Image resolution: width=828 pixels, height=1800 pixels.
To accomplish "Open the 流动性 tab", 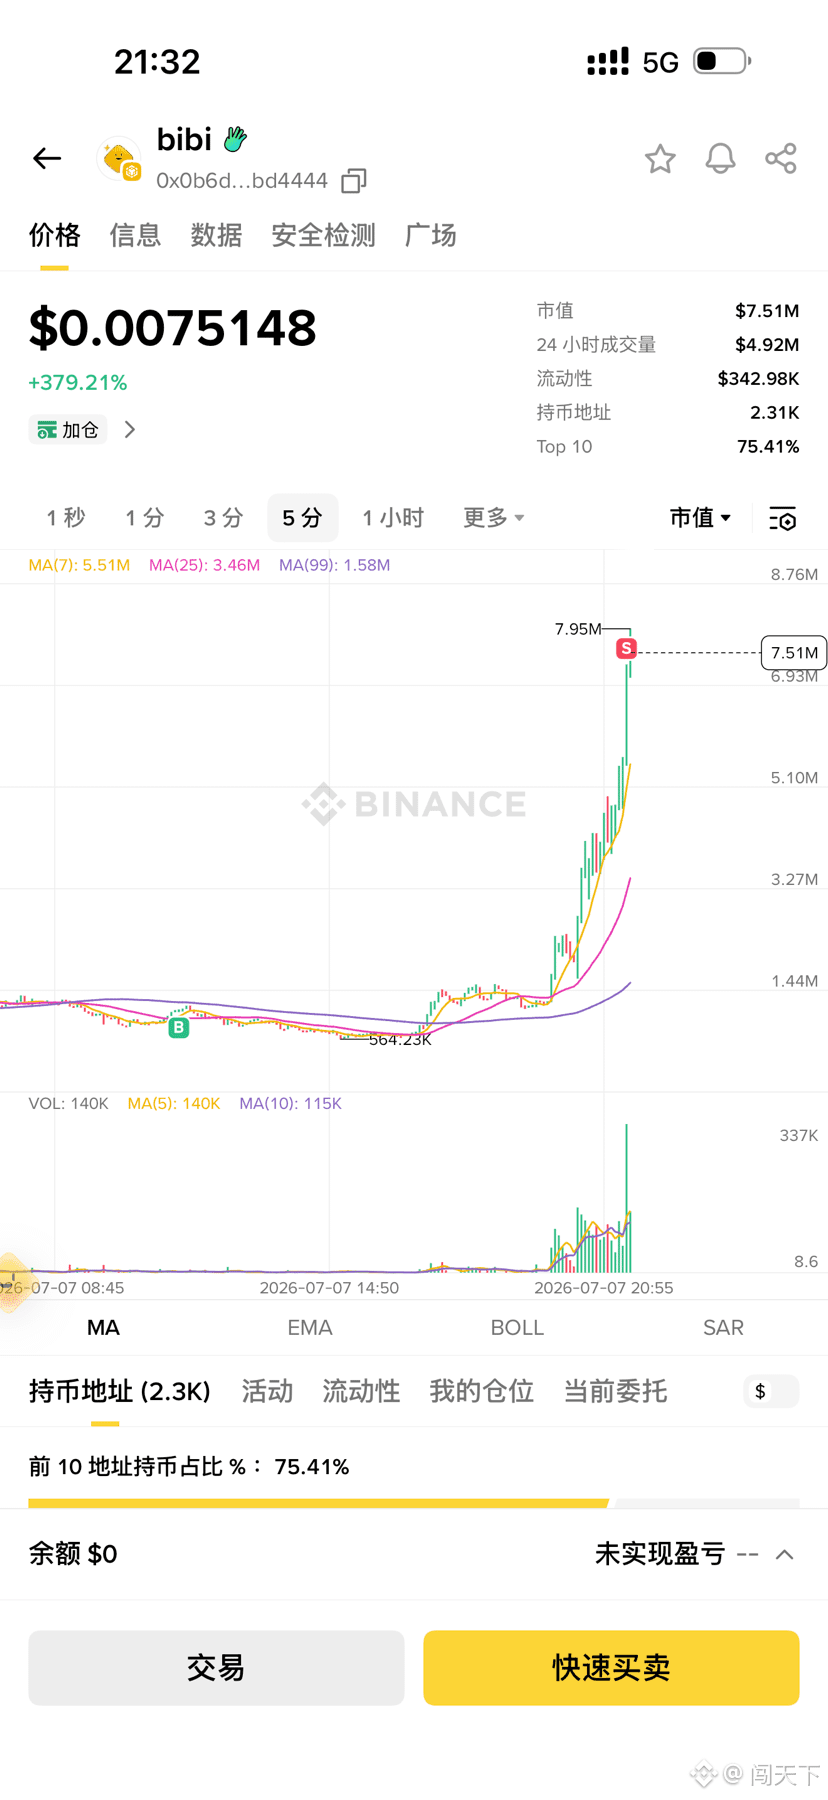I will coord(361,1391).
